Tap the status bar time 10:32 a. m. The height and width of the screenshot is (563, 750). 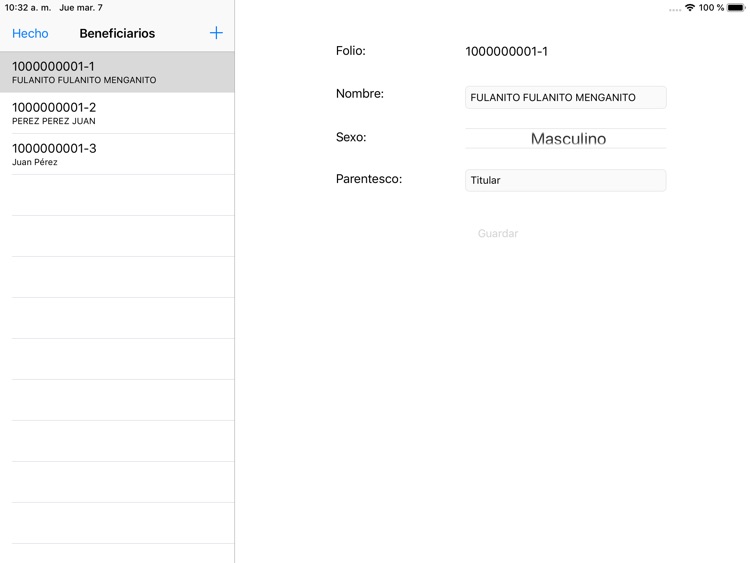[x=28, y=8]
